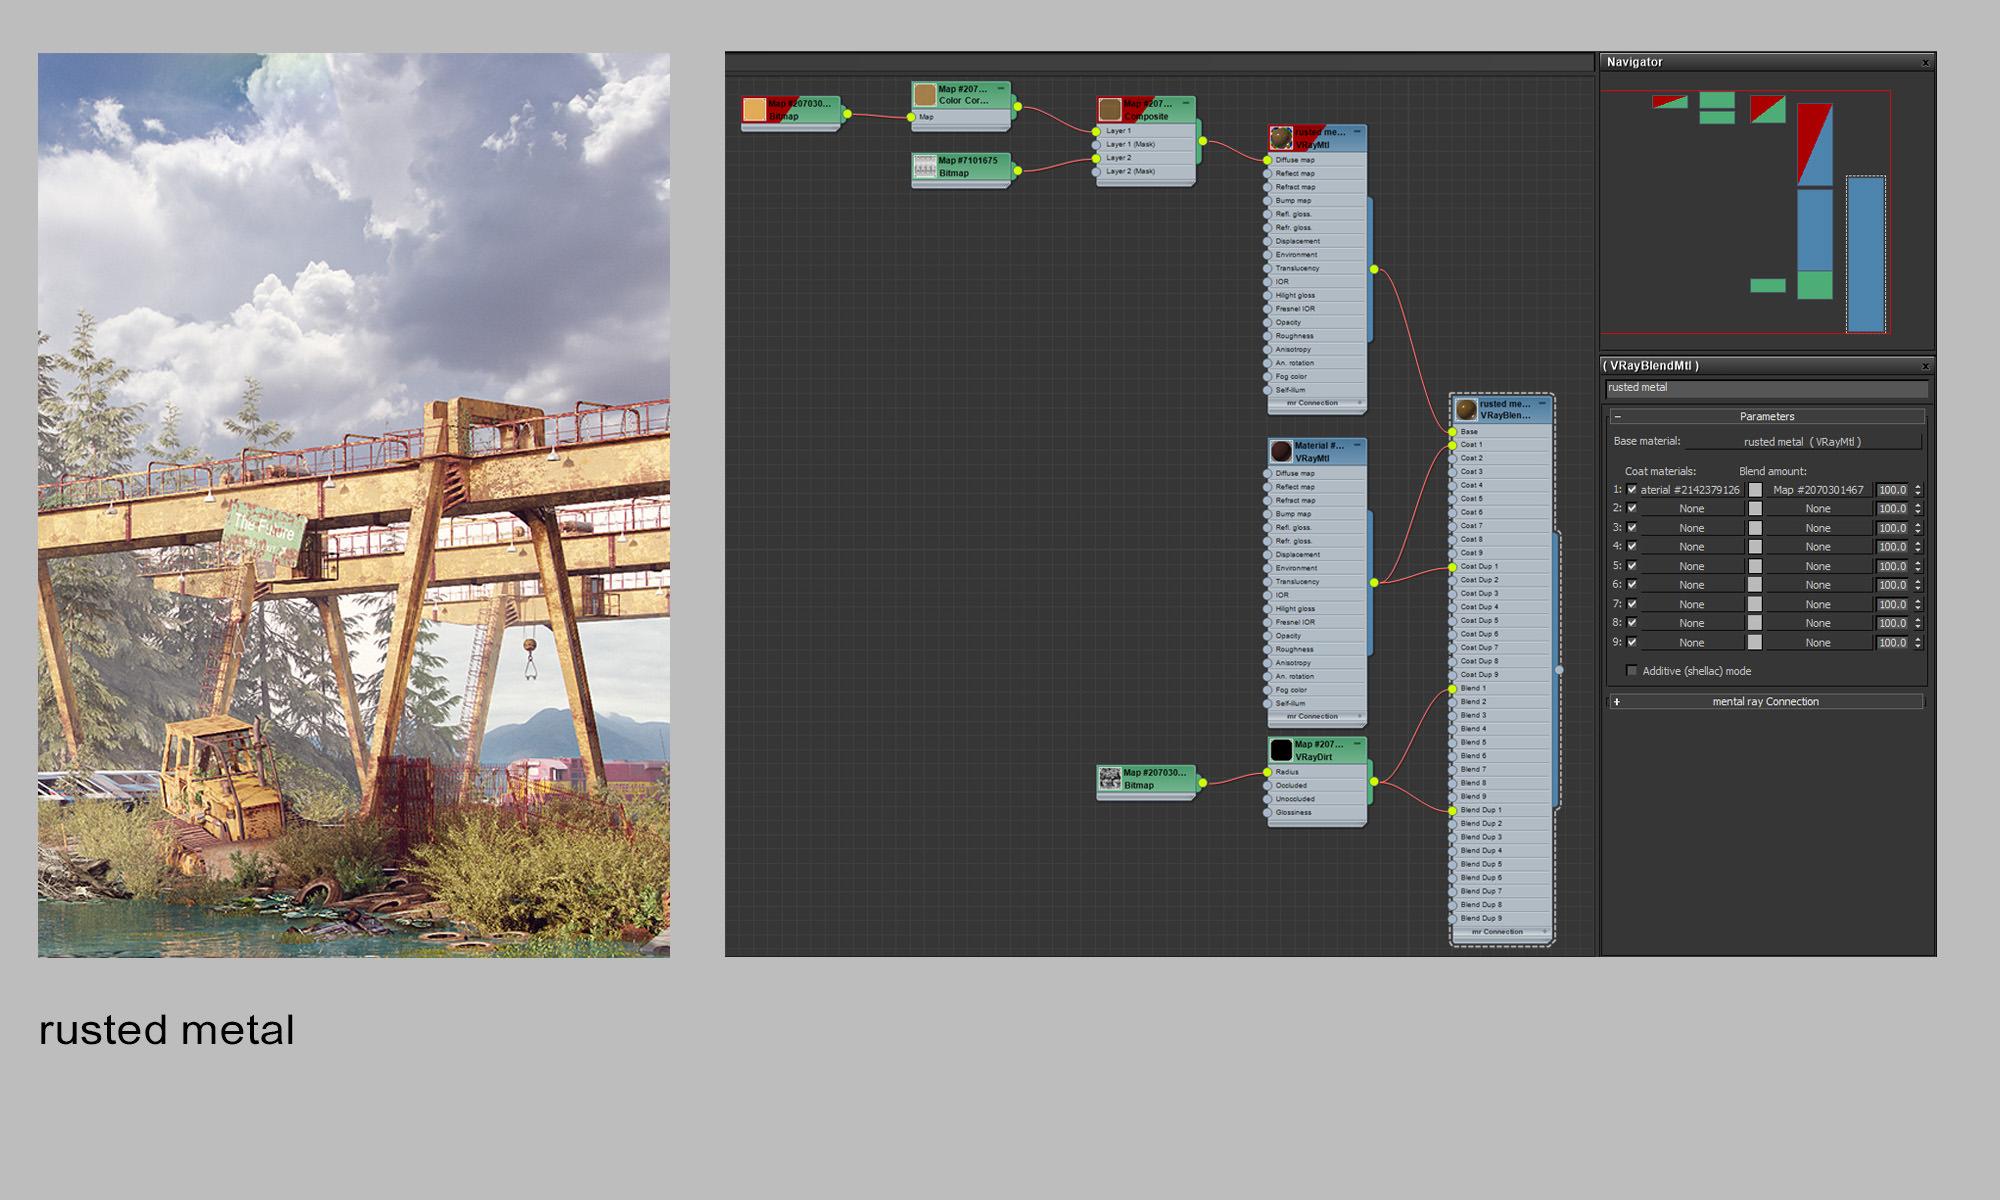The height and width of the screenshot is (1200, 2000).
Task: Toggle coat material 4 enable checkbox
Action: coord(1632,546)
